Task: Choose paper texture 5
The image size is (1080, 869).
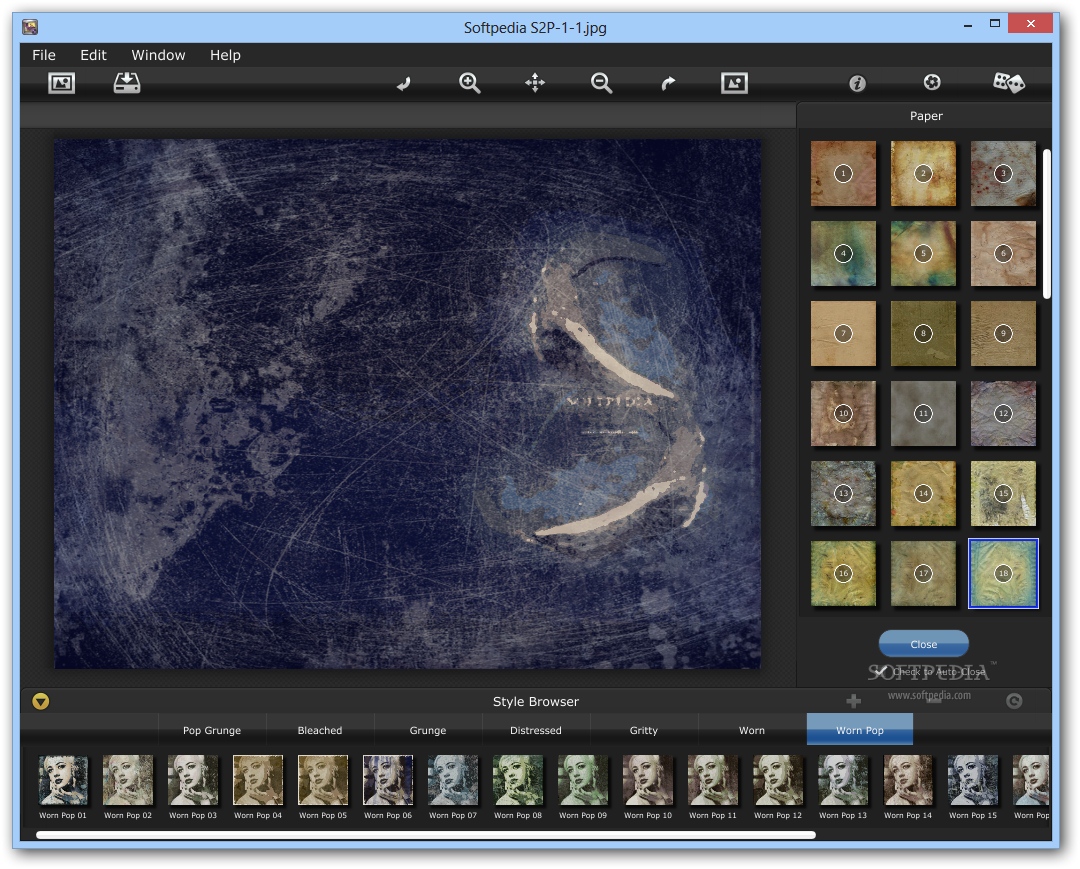Action: coord(923,253)
